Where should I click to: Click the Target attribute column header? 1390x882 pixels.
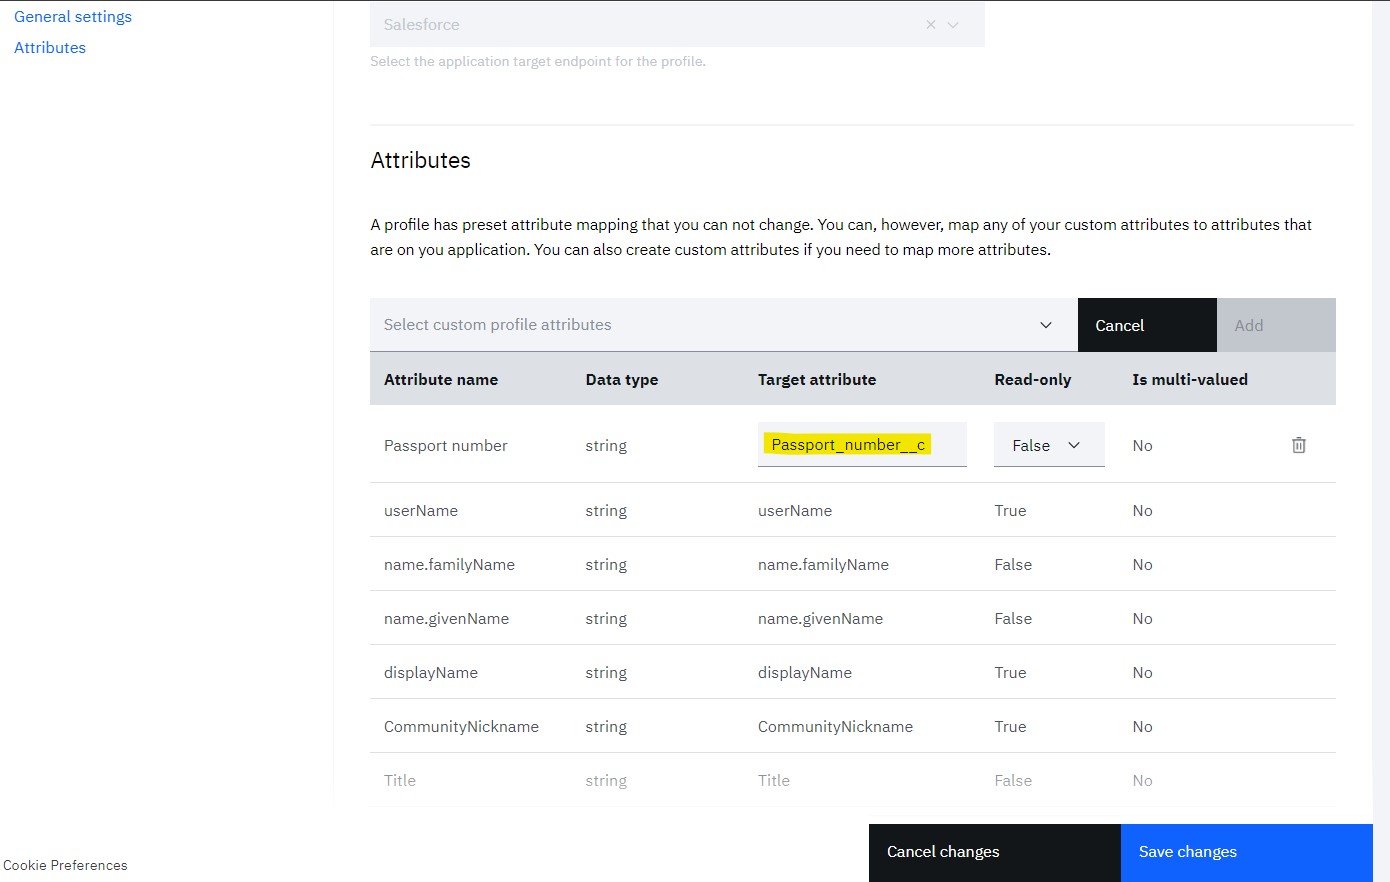(x=817, y=380)
